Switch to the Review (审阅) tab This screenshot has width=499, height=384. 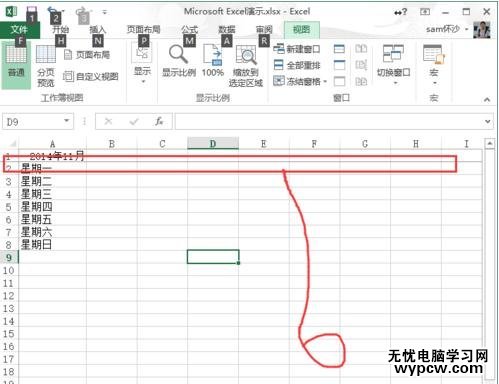click(264, 29)
